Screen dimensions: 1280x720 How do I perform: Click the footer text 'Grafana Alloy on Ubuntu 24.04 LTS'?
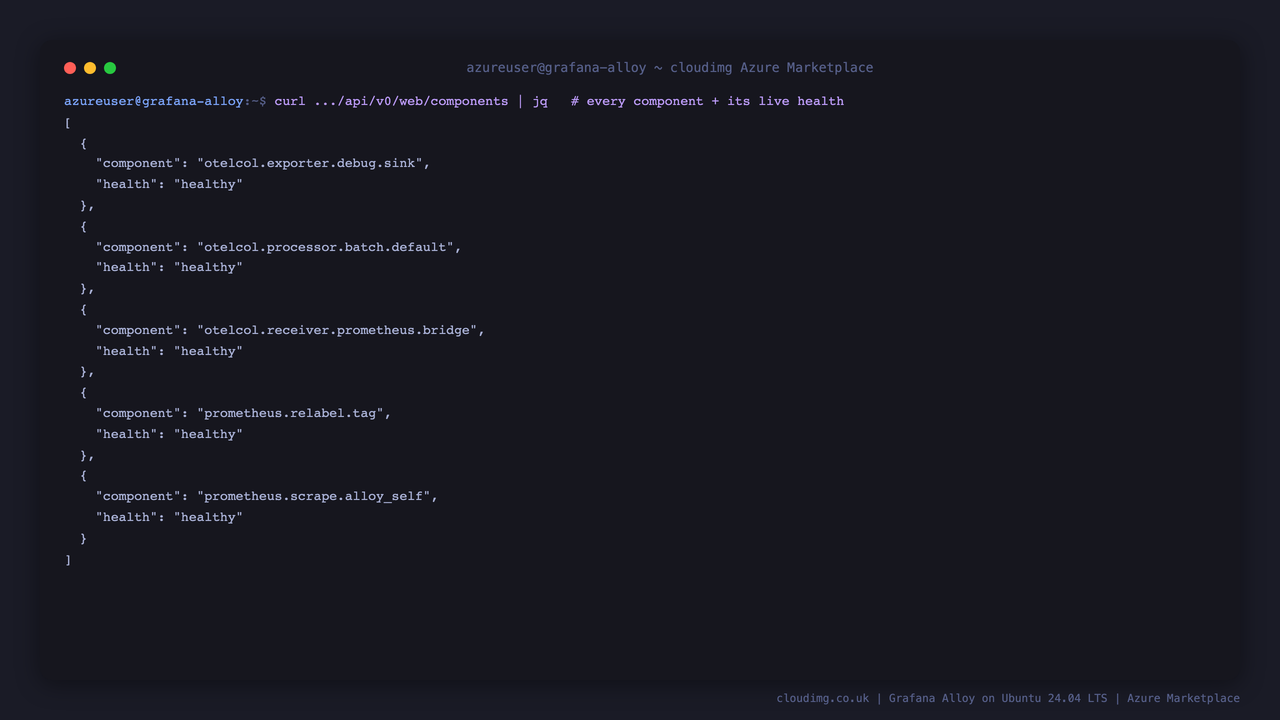[x=998, y=698]
